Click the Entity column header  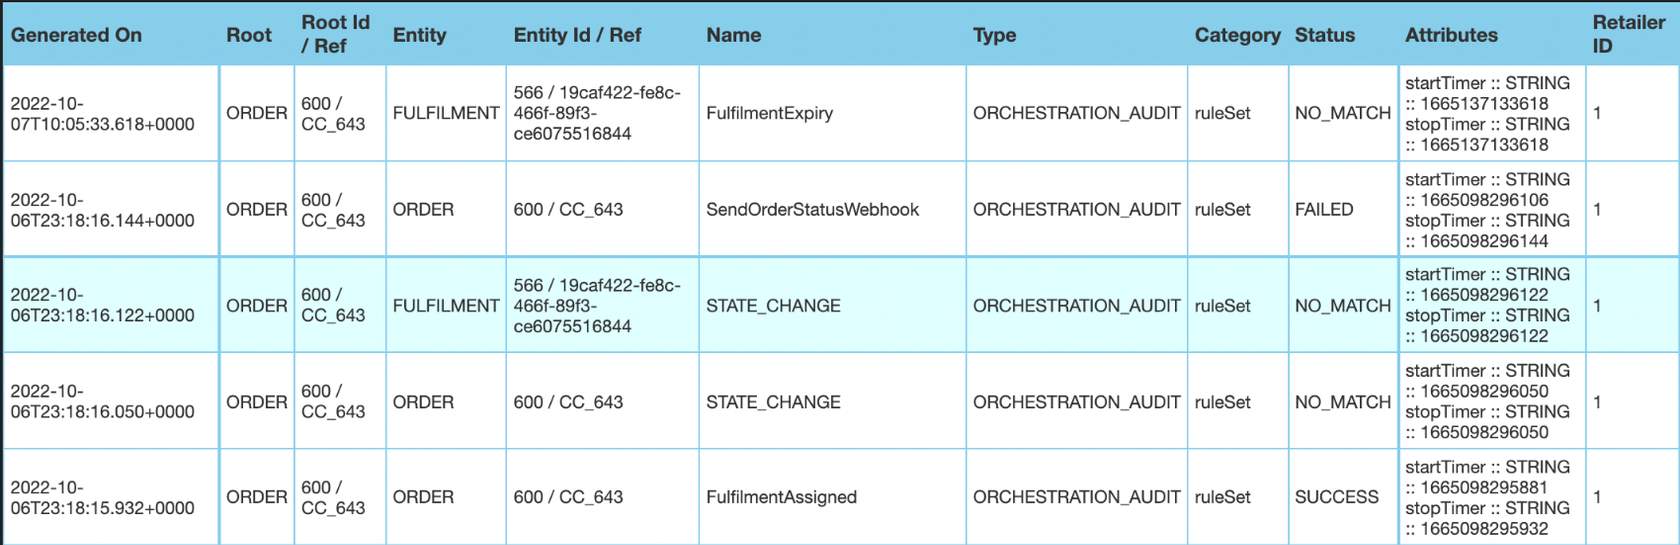pyautogui.click(x=419, y=35)
